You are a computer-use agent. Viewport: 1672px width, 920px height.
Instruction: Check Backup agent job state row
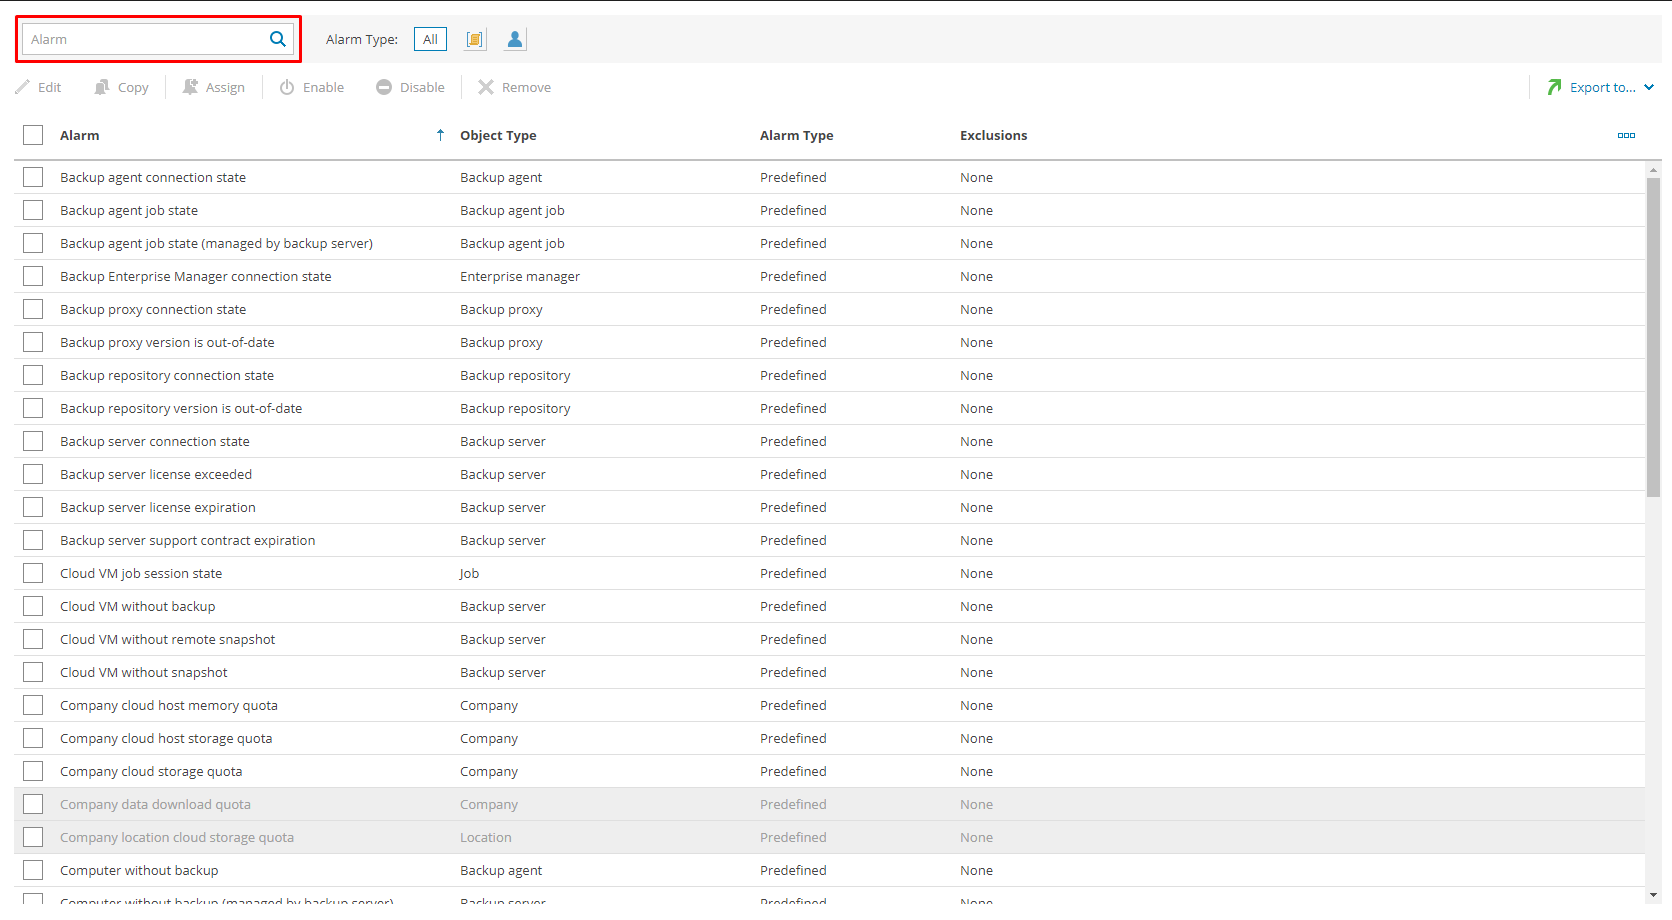coord(33,210)
